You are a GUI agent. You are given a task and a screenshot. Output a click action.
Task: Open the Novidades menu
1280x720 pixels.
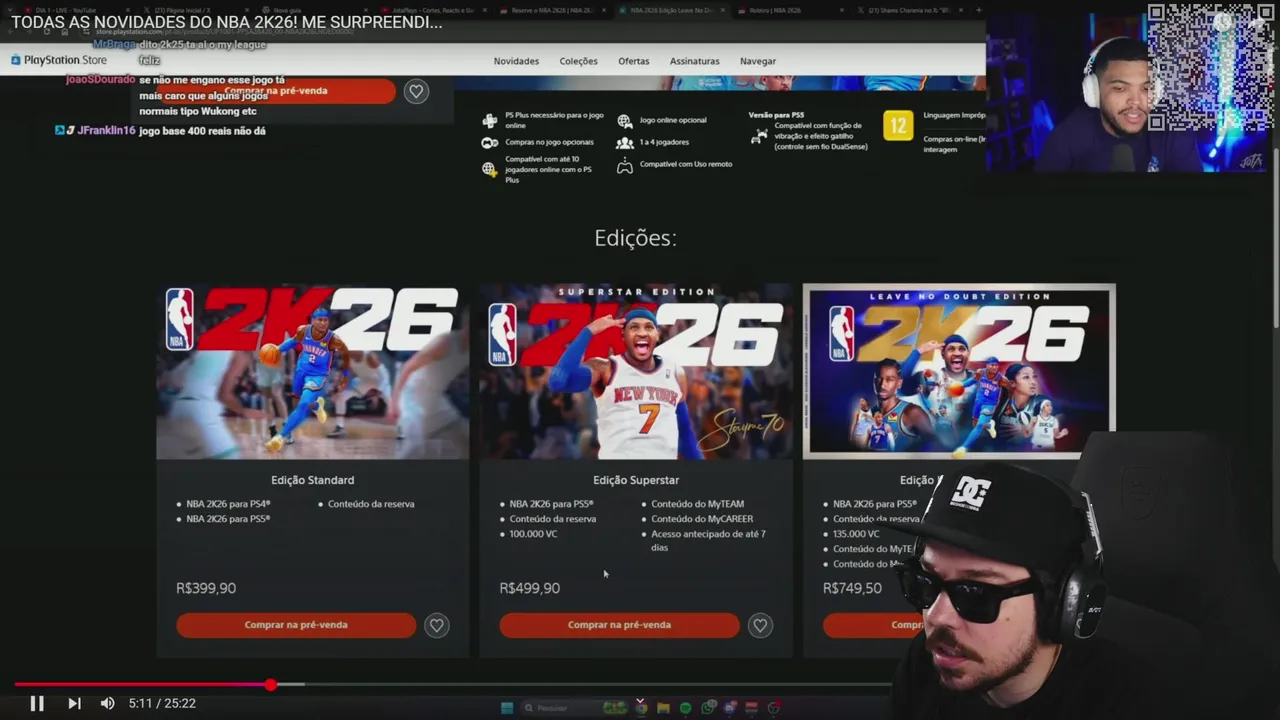click(516, 61)
